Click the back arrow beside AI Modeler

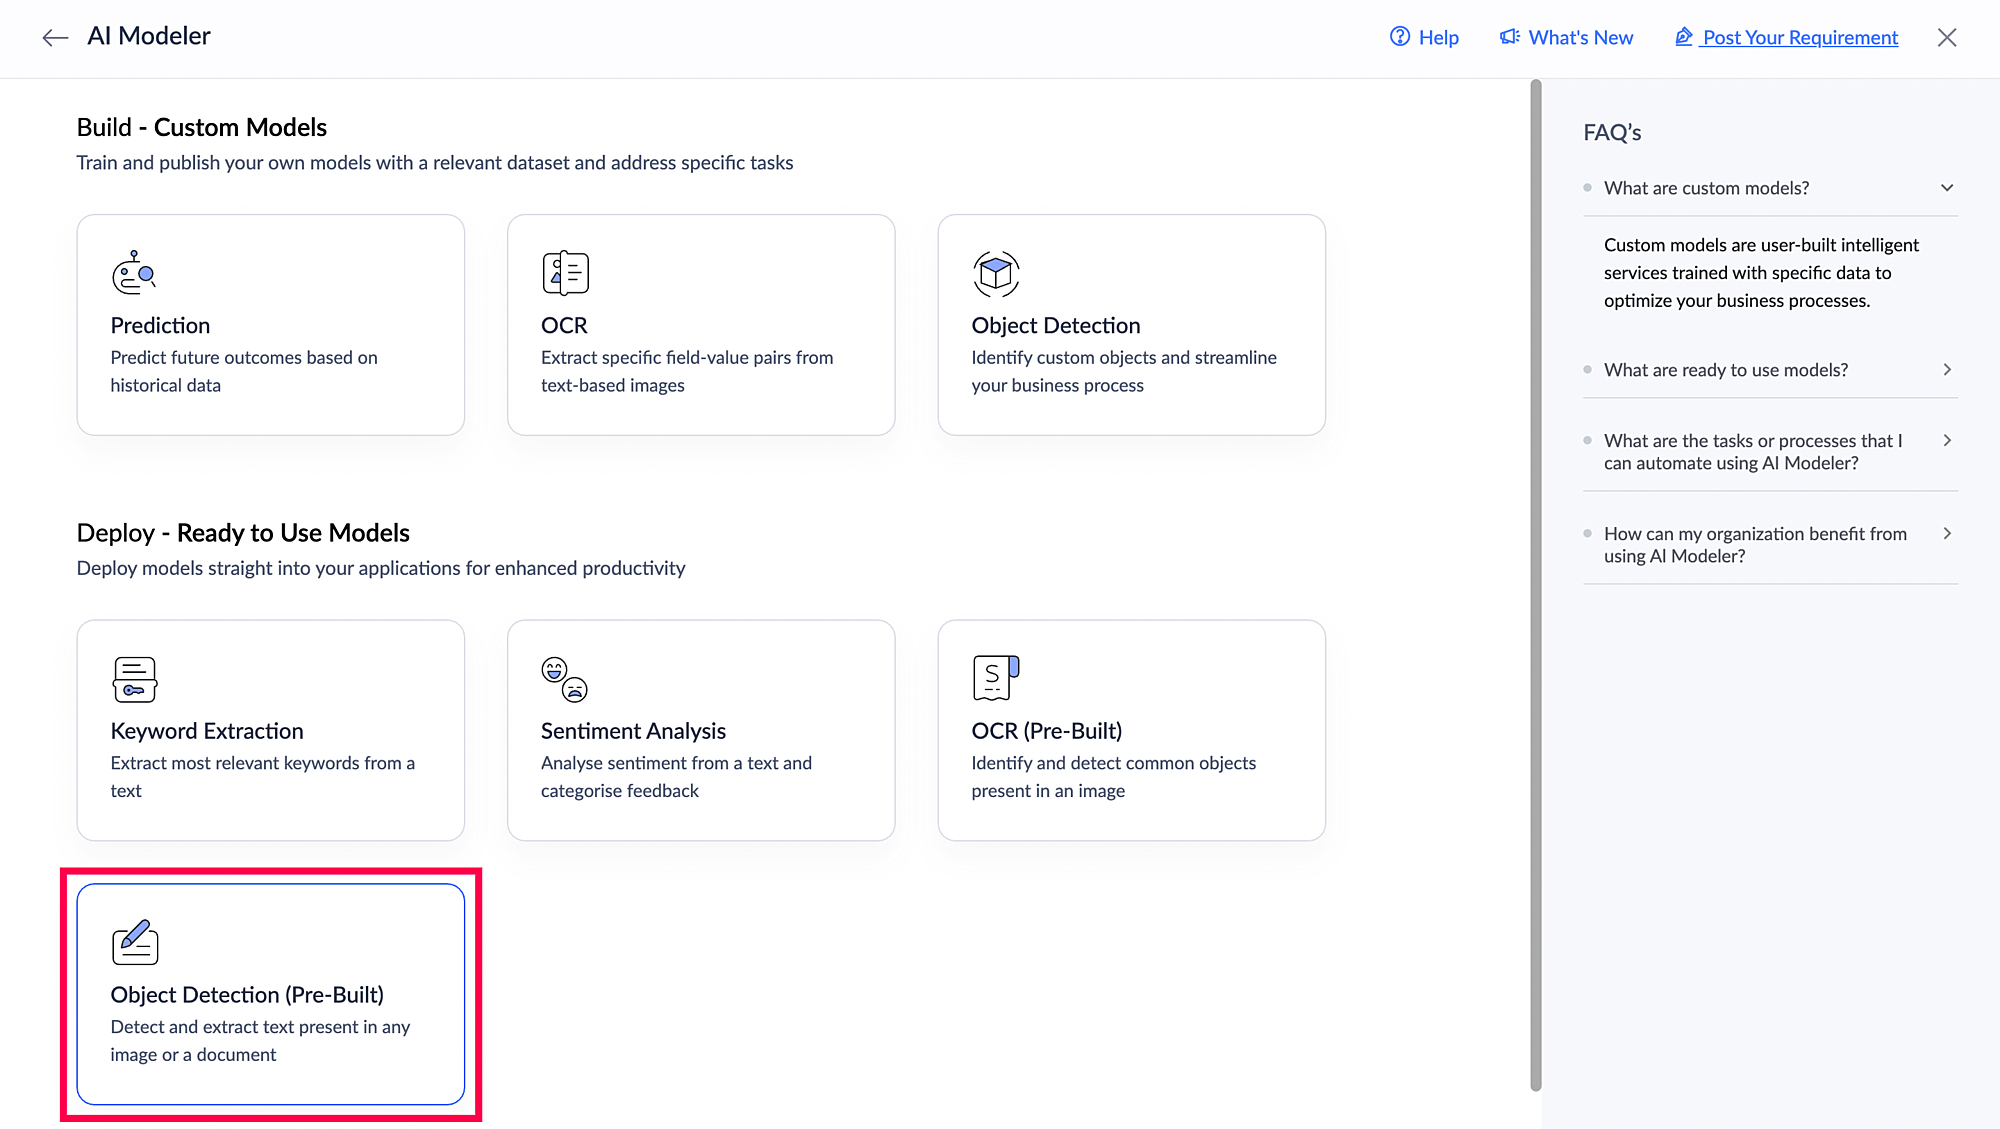[x=55, y=38]
